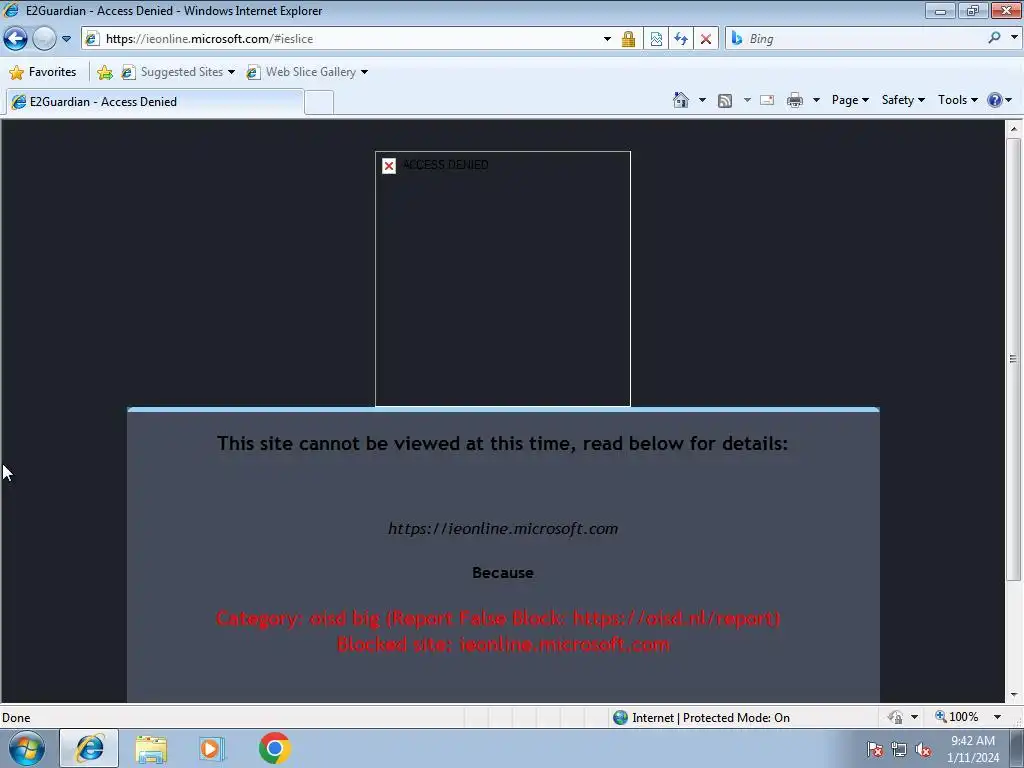Click the Help question mark icon
Screen dimensions: 1024x768
pyautogui.click(x=995, y=100)
